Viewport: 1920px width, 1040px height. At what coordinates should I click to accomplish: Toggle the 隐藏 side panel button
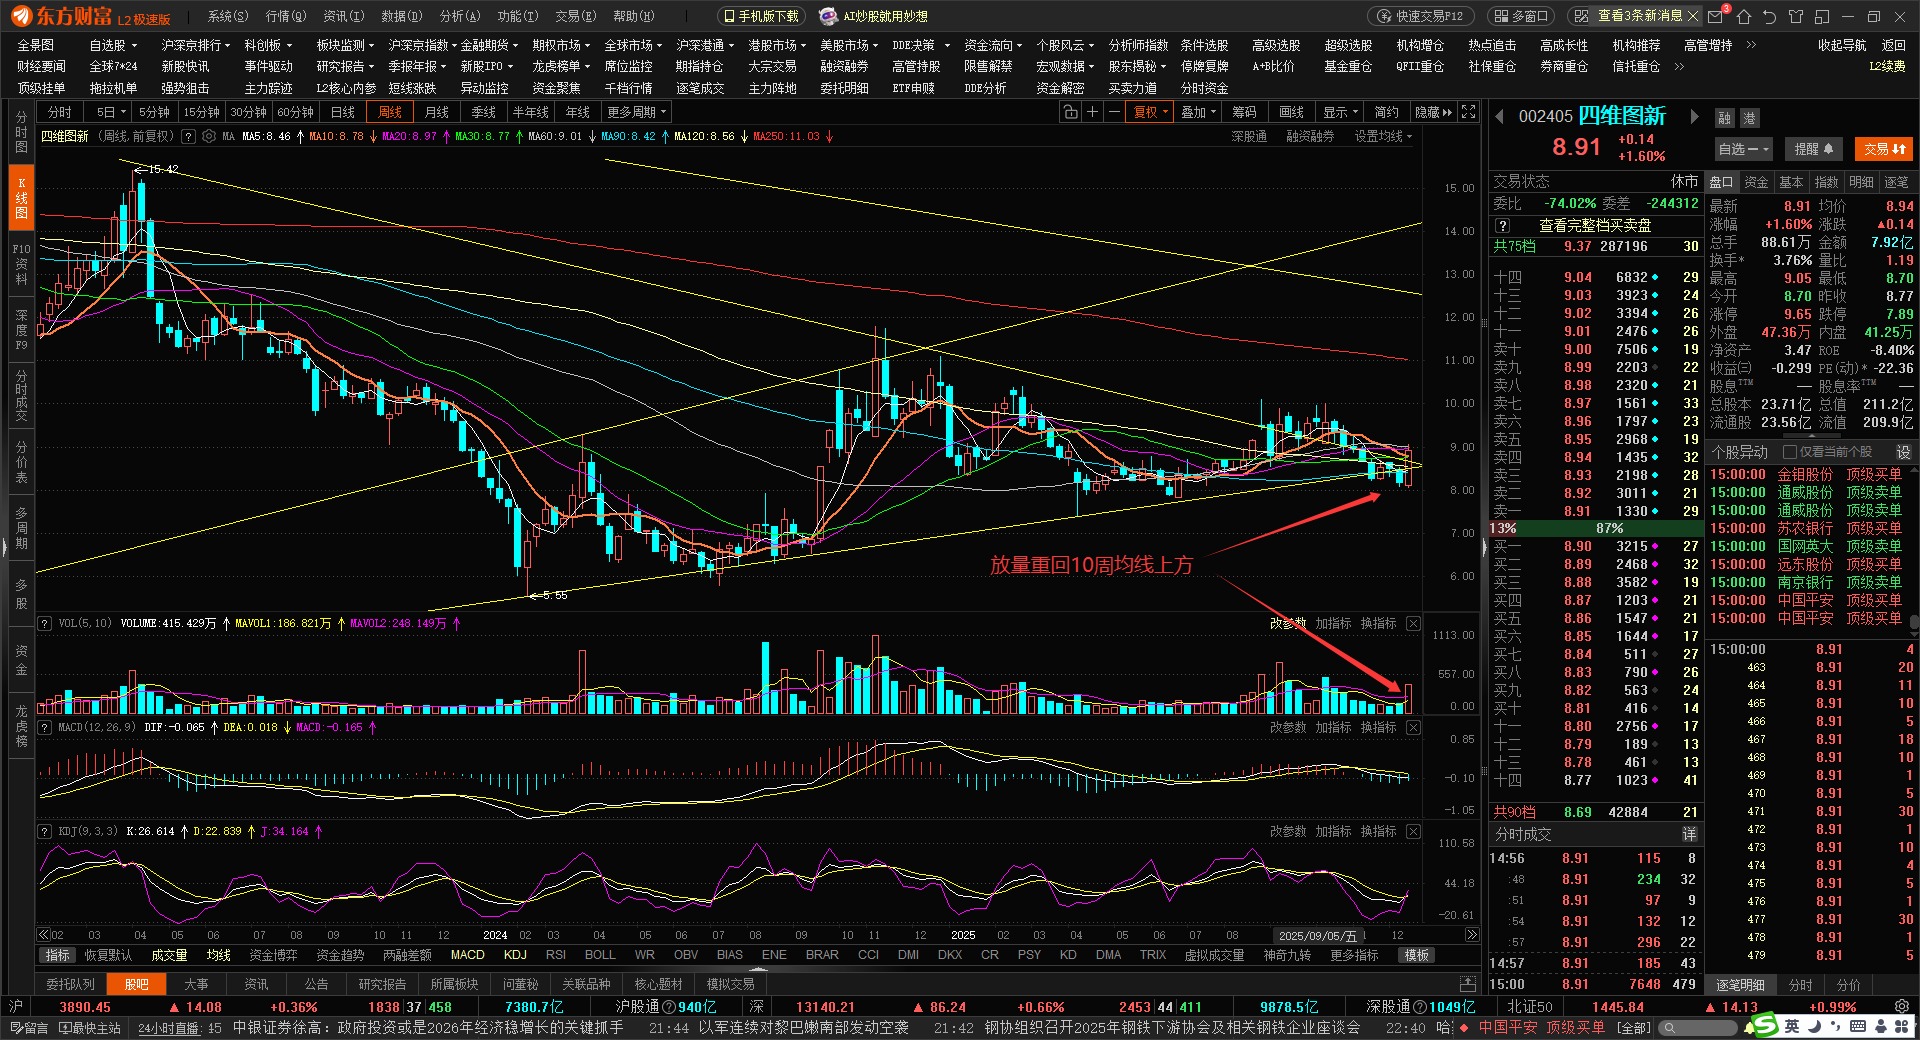coord(1433,112)
